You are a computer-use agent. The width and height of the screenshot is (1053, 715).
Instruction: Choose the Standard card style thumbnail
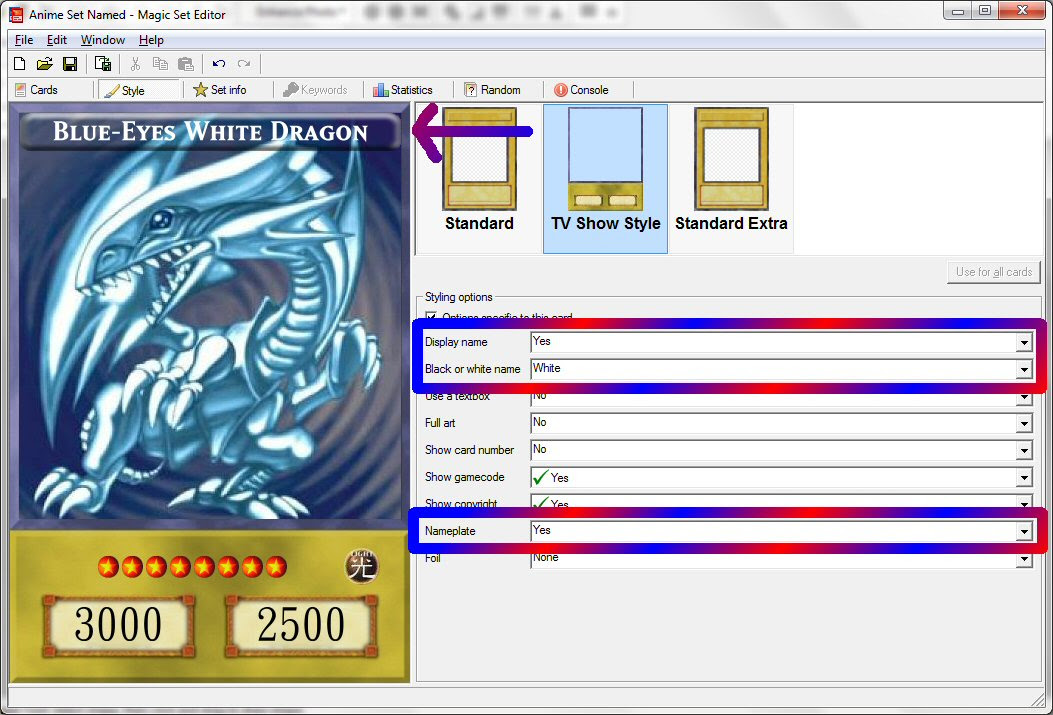coord(479,178)
